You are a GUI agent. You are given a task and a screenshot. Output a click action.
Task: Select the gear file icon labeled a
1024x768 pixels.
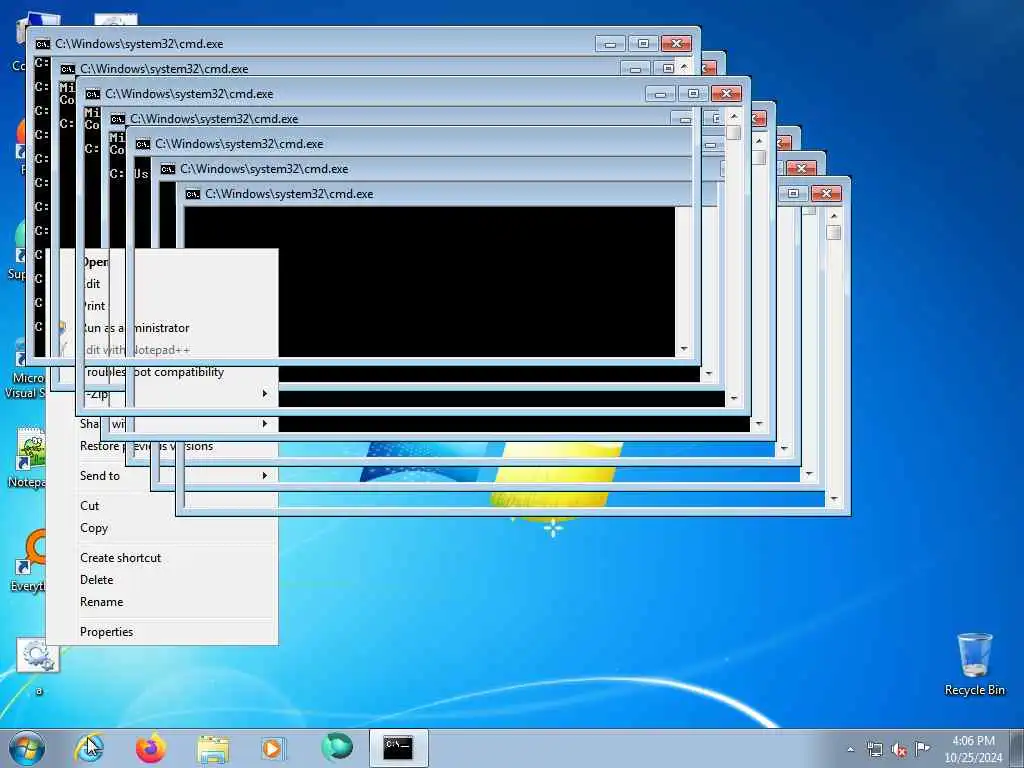pyautogui.click(x=38, y=666)
